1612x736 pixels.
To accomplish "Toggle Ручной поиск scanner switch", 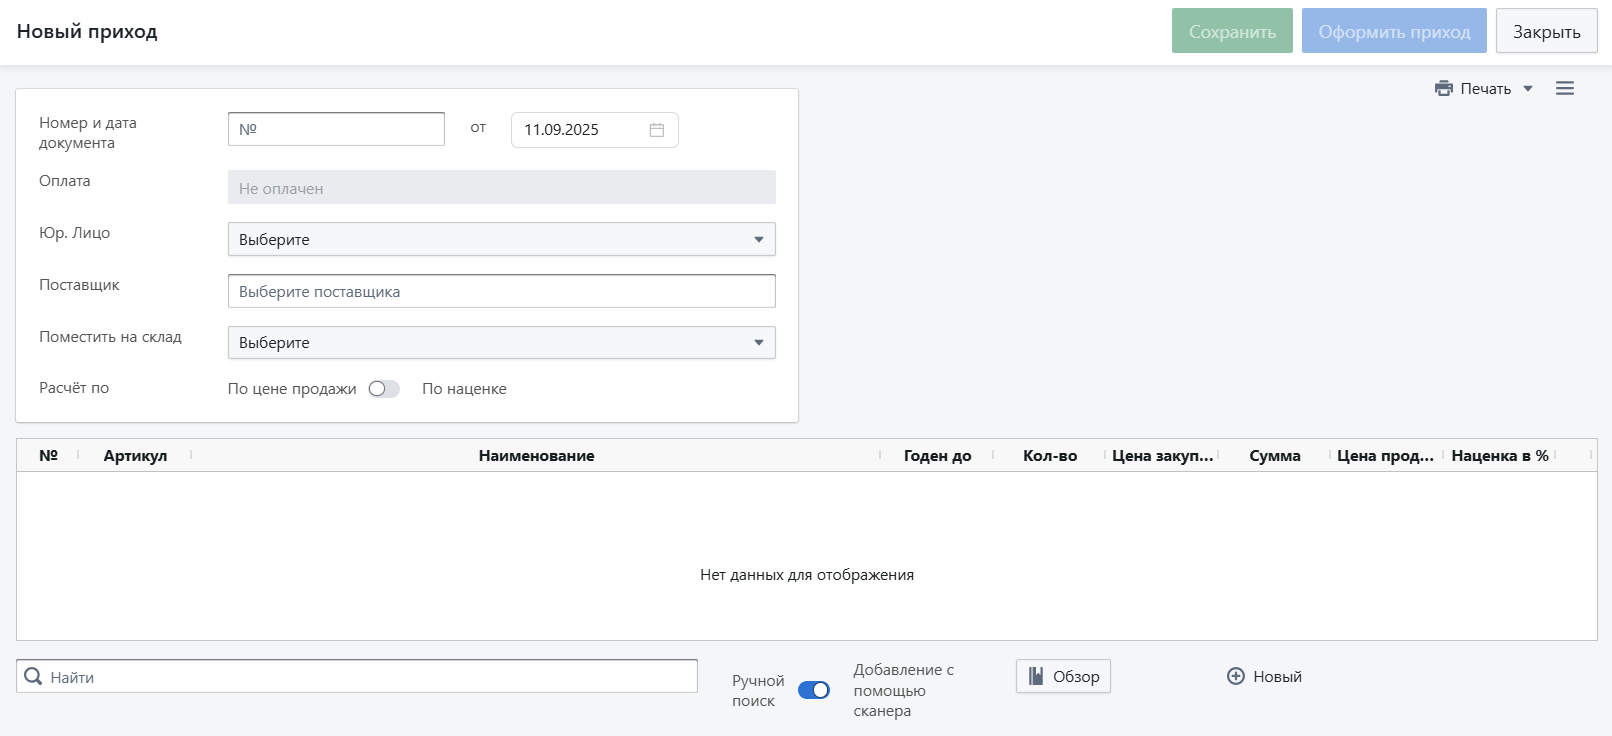I will tap(814, 690).
